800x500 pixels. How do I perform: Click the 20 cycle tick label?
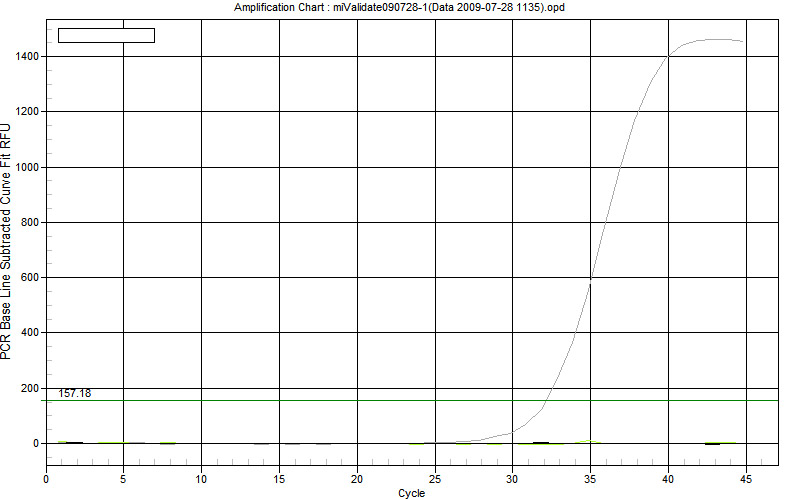(357, 479)
